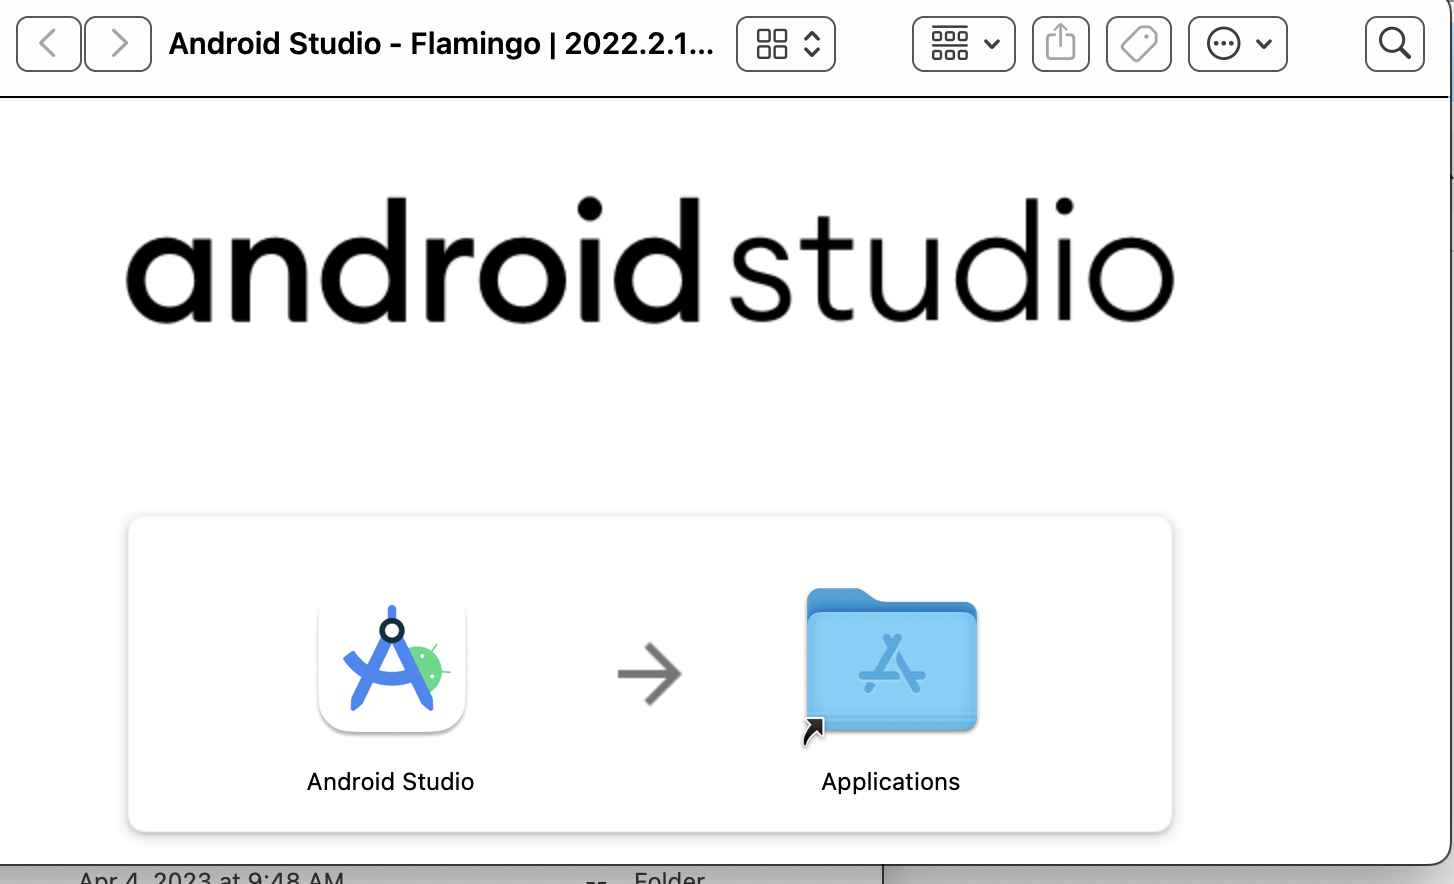Click the group-by grid icon

click(x=949, y=44)
